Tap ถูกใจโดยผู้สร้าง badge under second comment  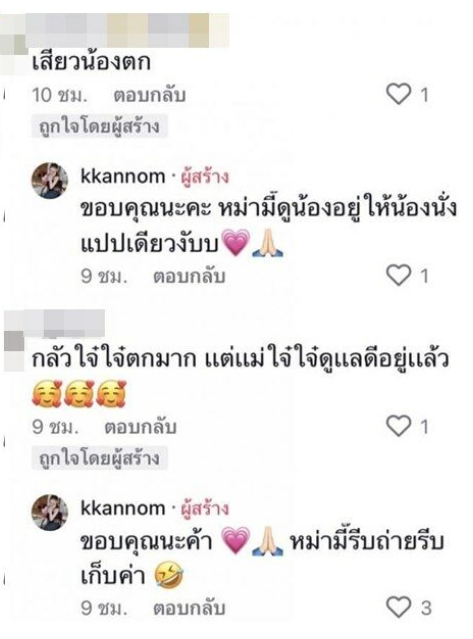coord(99,458)
